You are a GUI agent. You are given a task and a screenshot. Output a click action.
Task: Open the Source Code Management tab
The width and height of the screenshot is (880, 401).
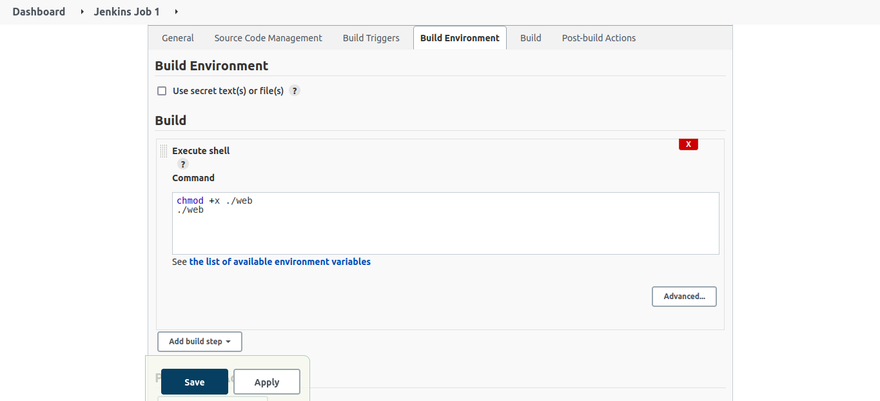coord(268,38)
